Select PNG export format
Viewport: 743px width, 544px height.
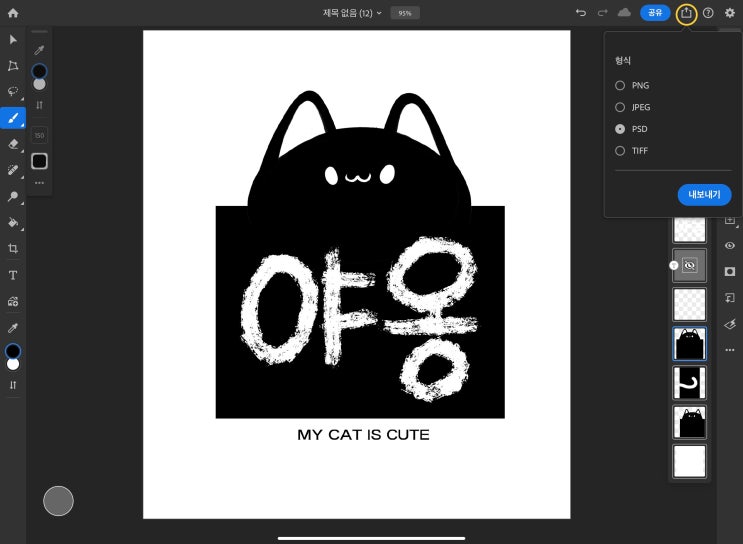point(632,85)
